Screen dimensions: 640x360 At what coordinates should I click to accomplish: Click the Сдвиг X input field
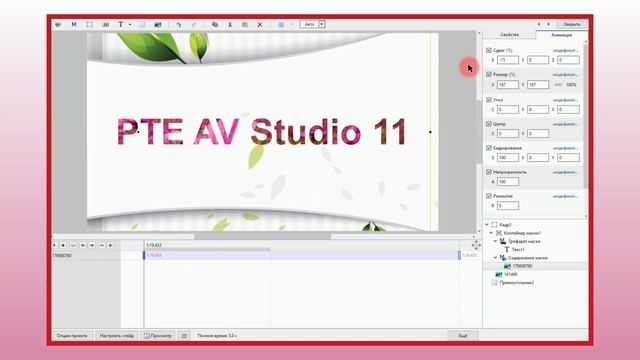pyautogui.click(x=508, y=60)
